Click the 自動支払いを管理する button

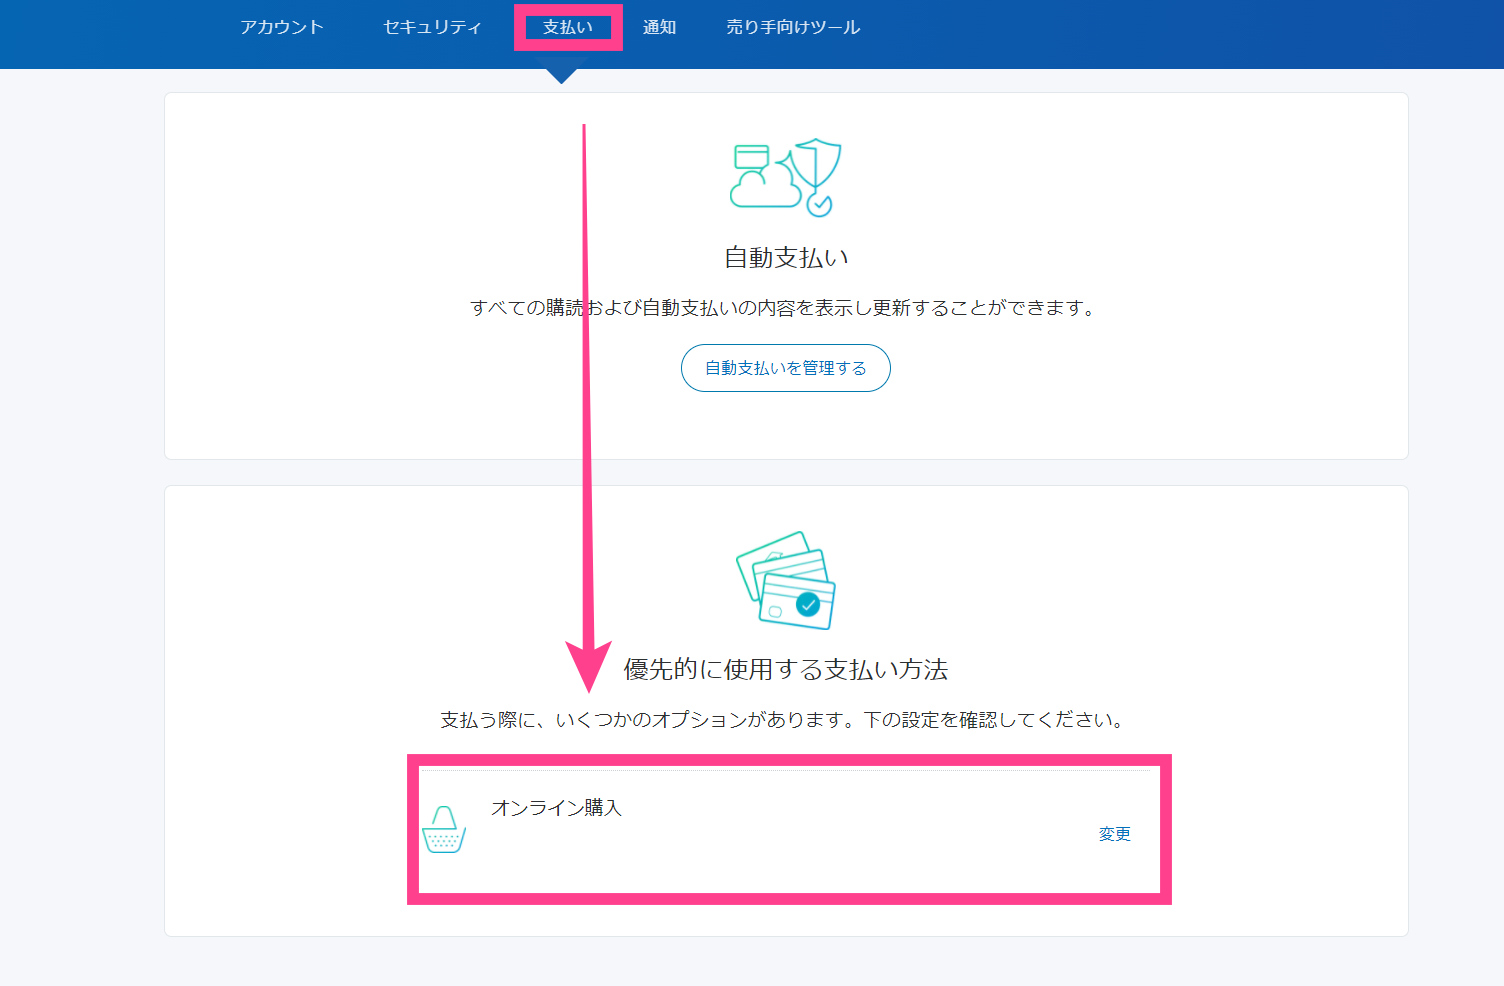tap(786, 368)
